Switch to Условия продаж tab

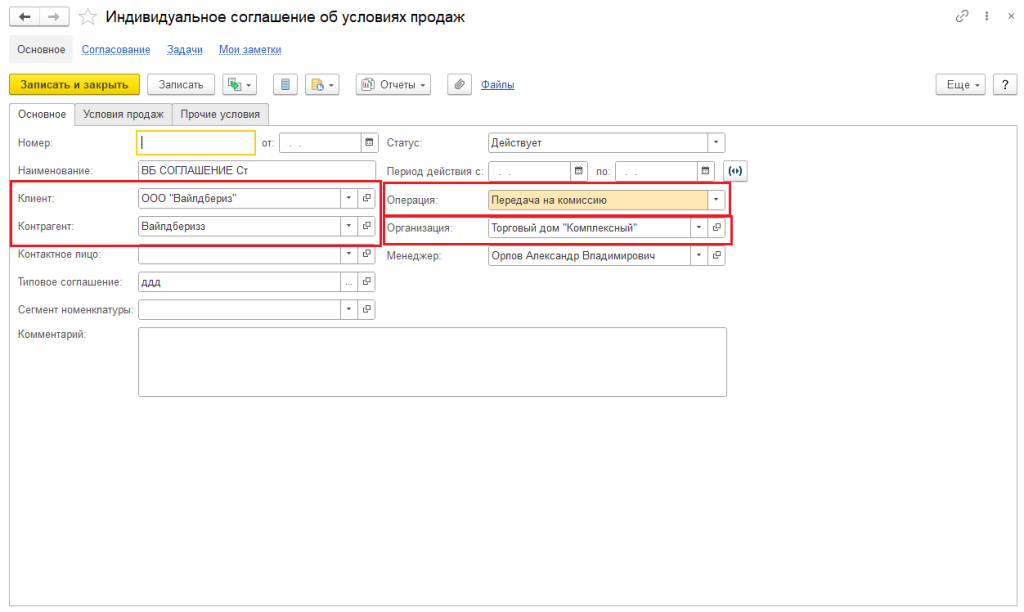pos(123,114)
